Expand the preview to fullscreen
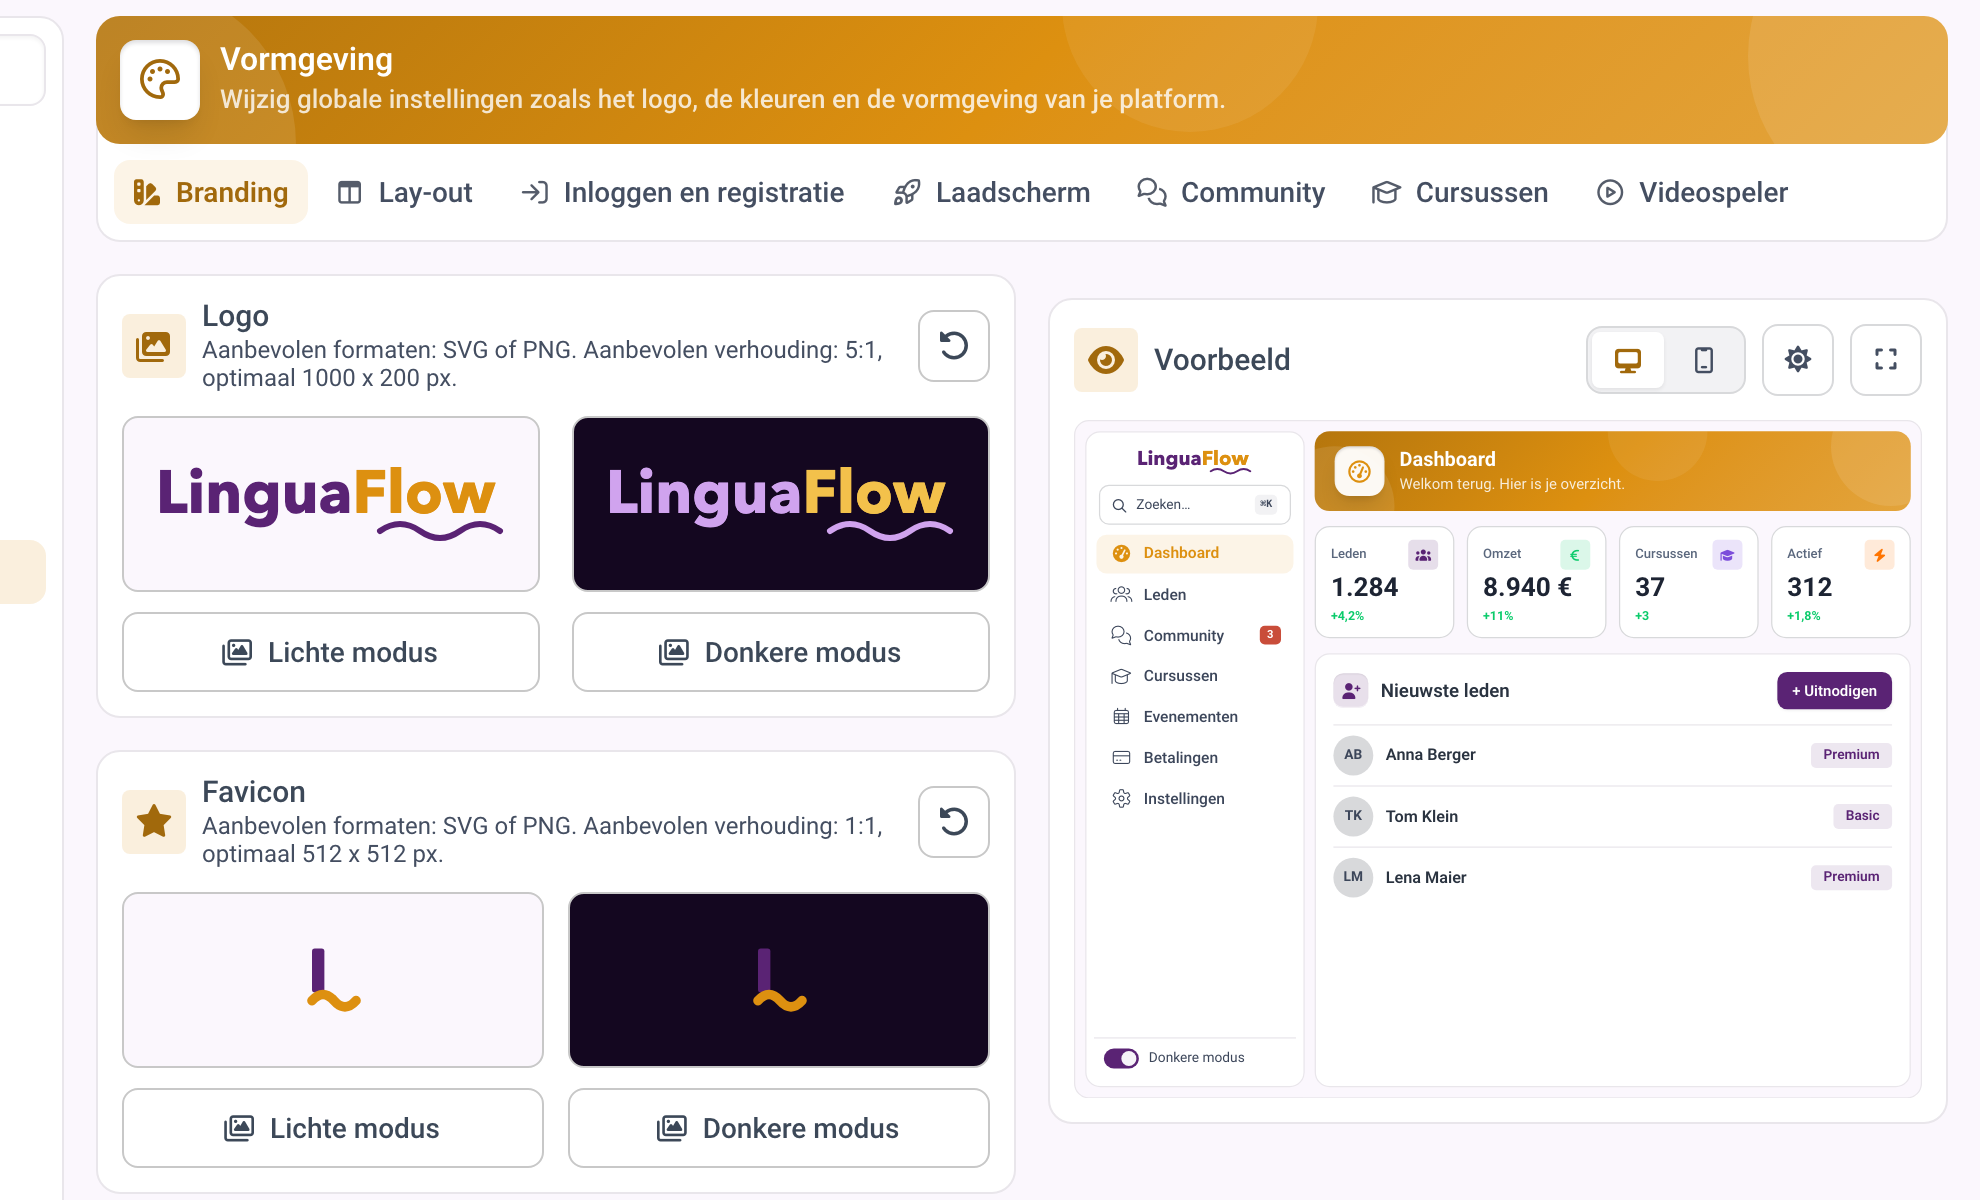The height and width of the screenshot is (1200, 1980). [1886, 360]
